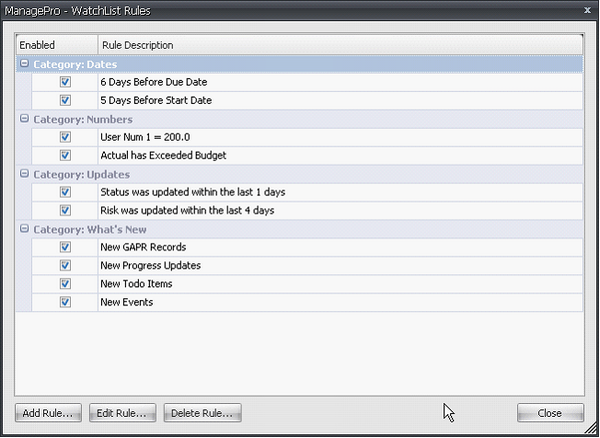
Task: Select the Category: What's New header label
Action: (x=90, y=230)
